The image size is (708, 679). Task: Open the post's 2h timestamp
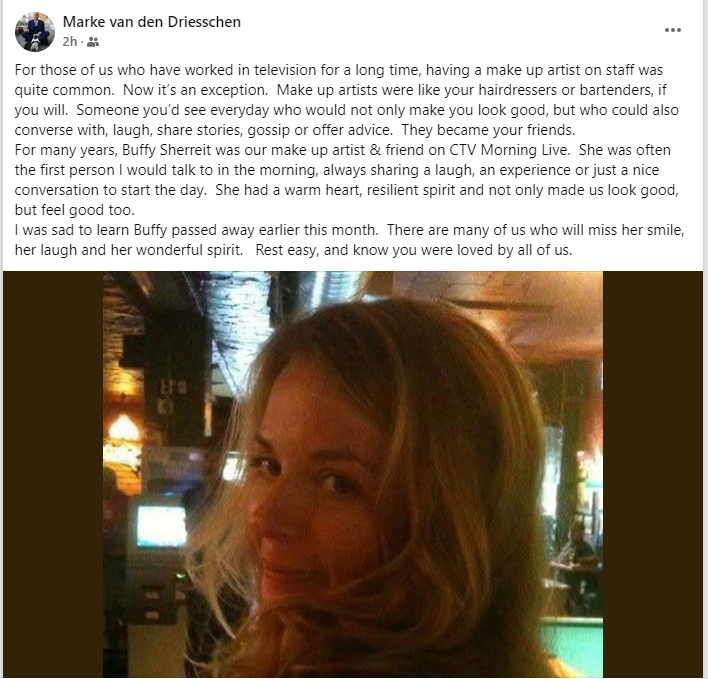tap(70, 42)
